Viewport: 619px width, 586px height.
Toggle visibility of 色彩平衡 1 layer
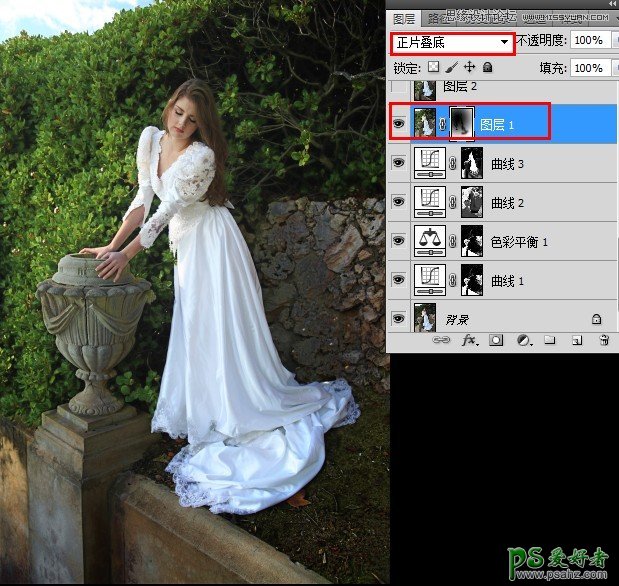click(399, 242)
